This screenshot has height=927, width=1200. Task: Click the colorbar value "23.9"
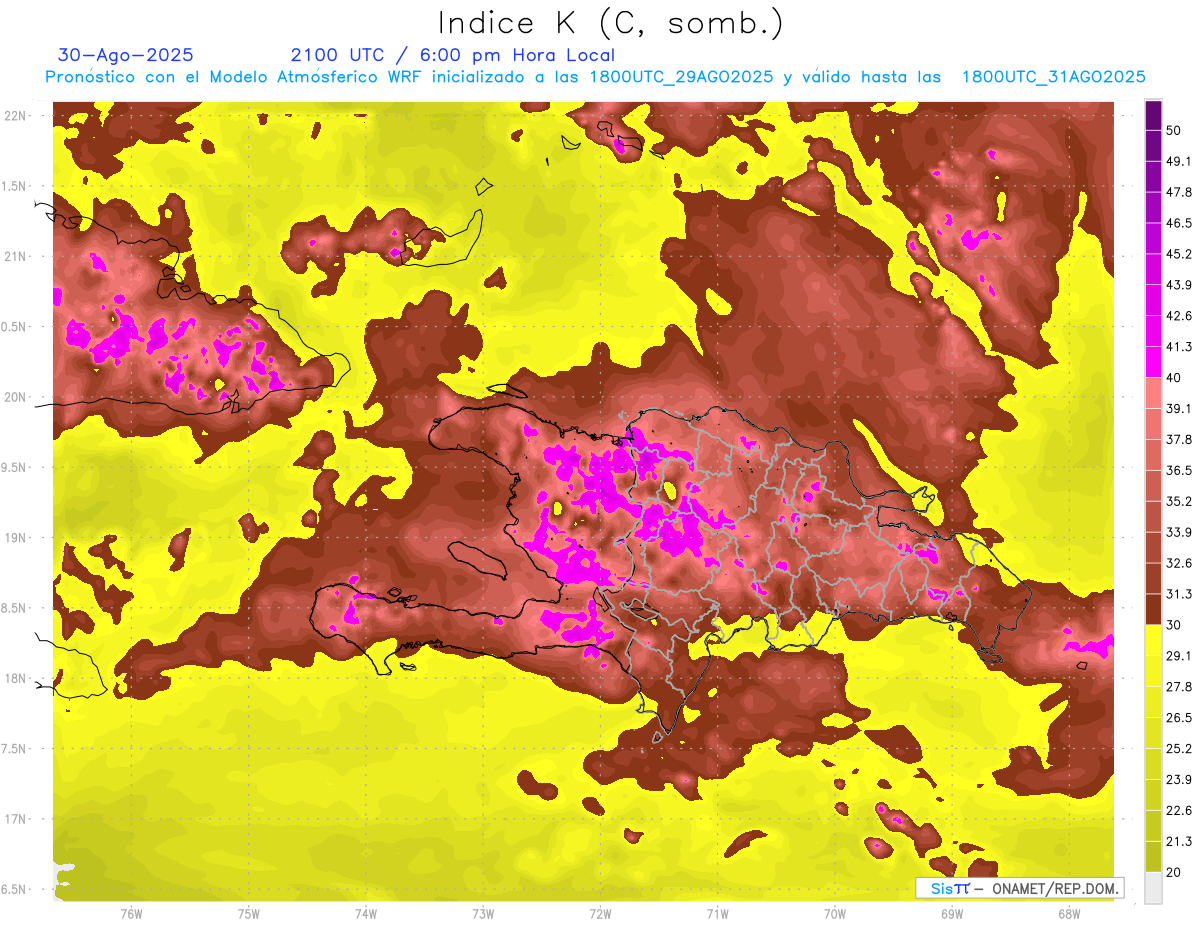point(1179,780)
